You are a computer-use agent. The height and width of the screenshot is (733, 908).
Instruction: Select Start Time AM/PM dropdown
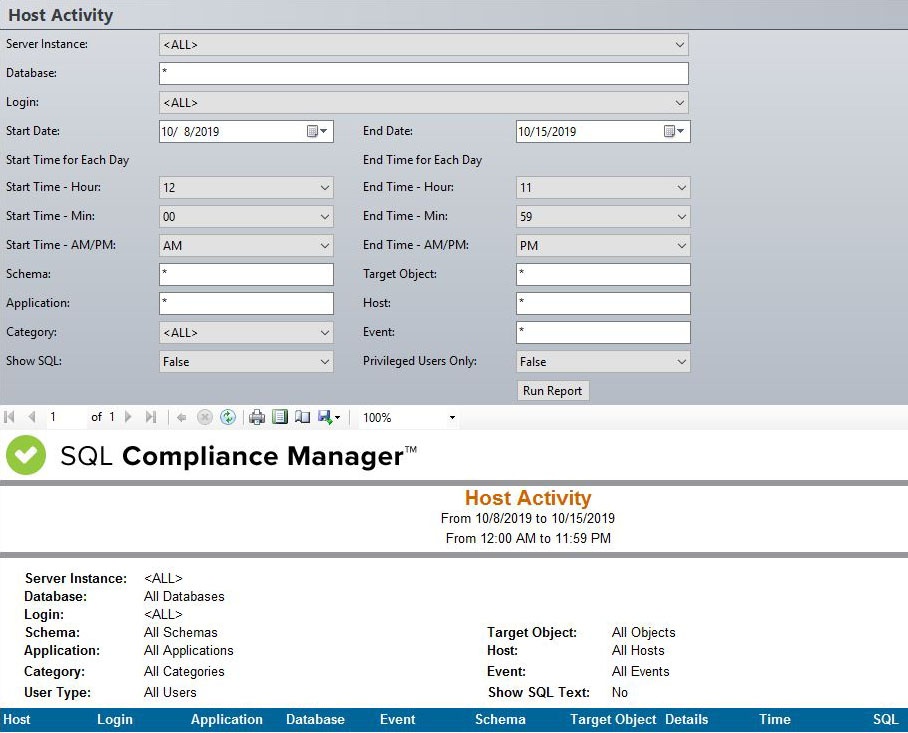(x=246, y=245)
